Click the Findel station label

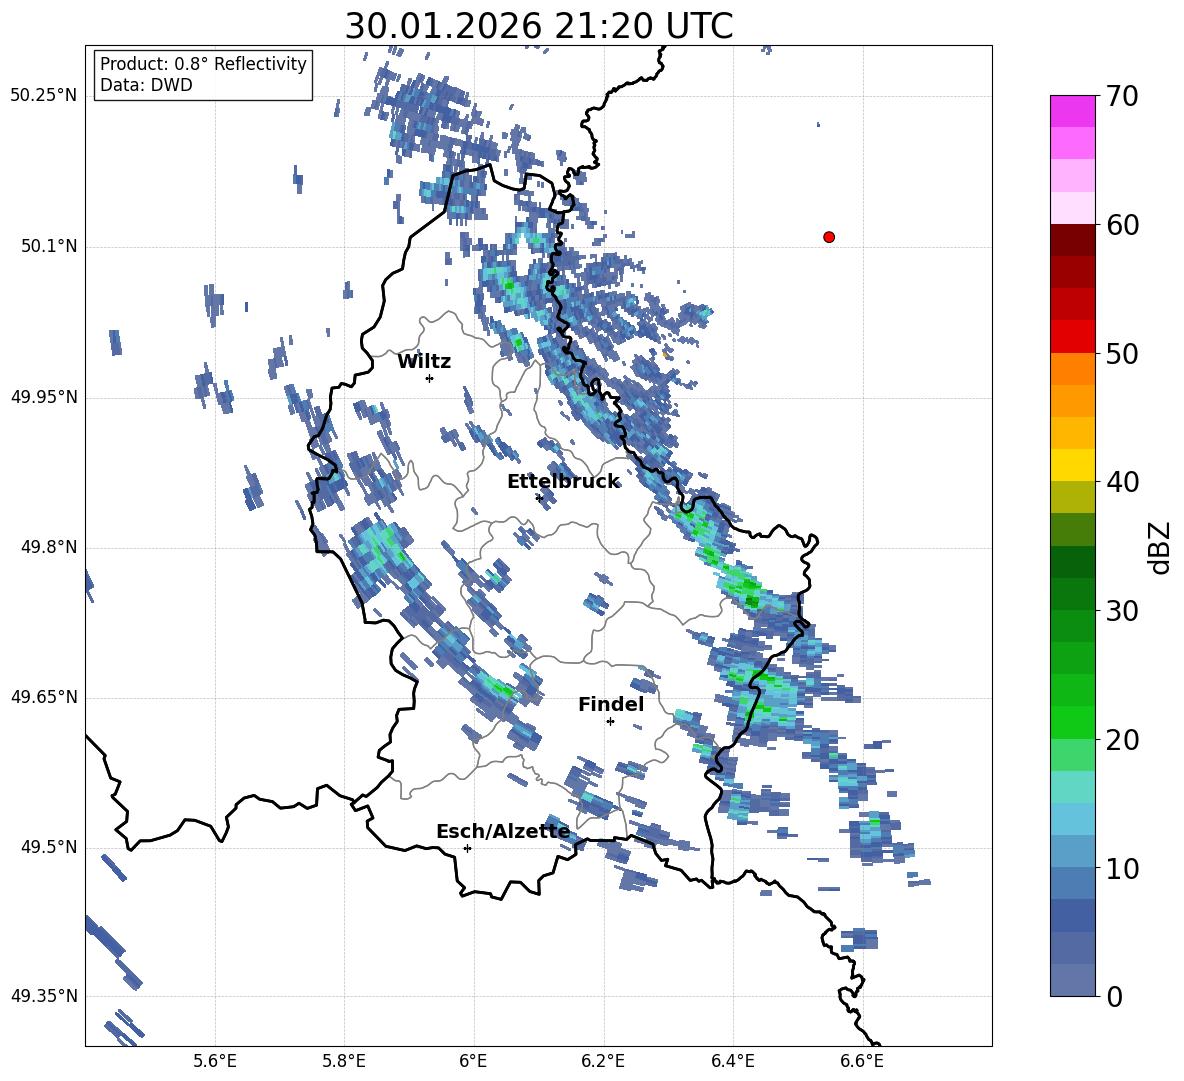611,704
